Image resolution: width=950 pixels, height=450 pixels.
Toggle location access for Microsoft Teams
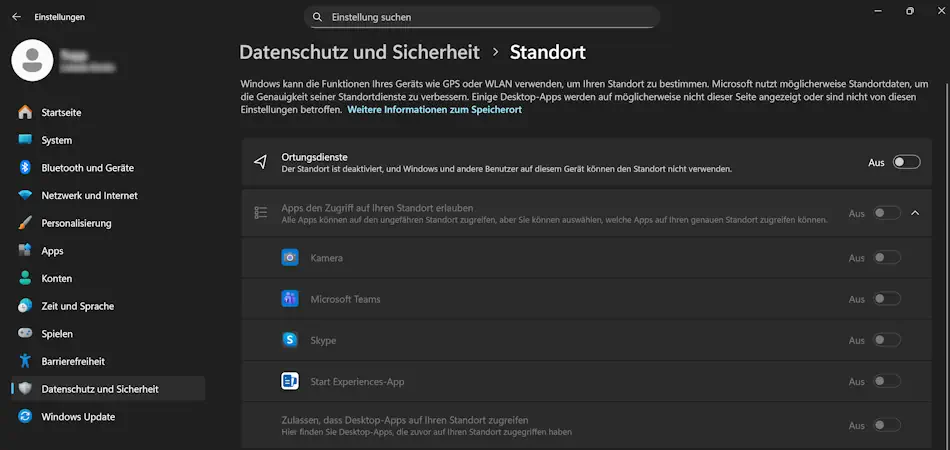(887, 299)
